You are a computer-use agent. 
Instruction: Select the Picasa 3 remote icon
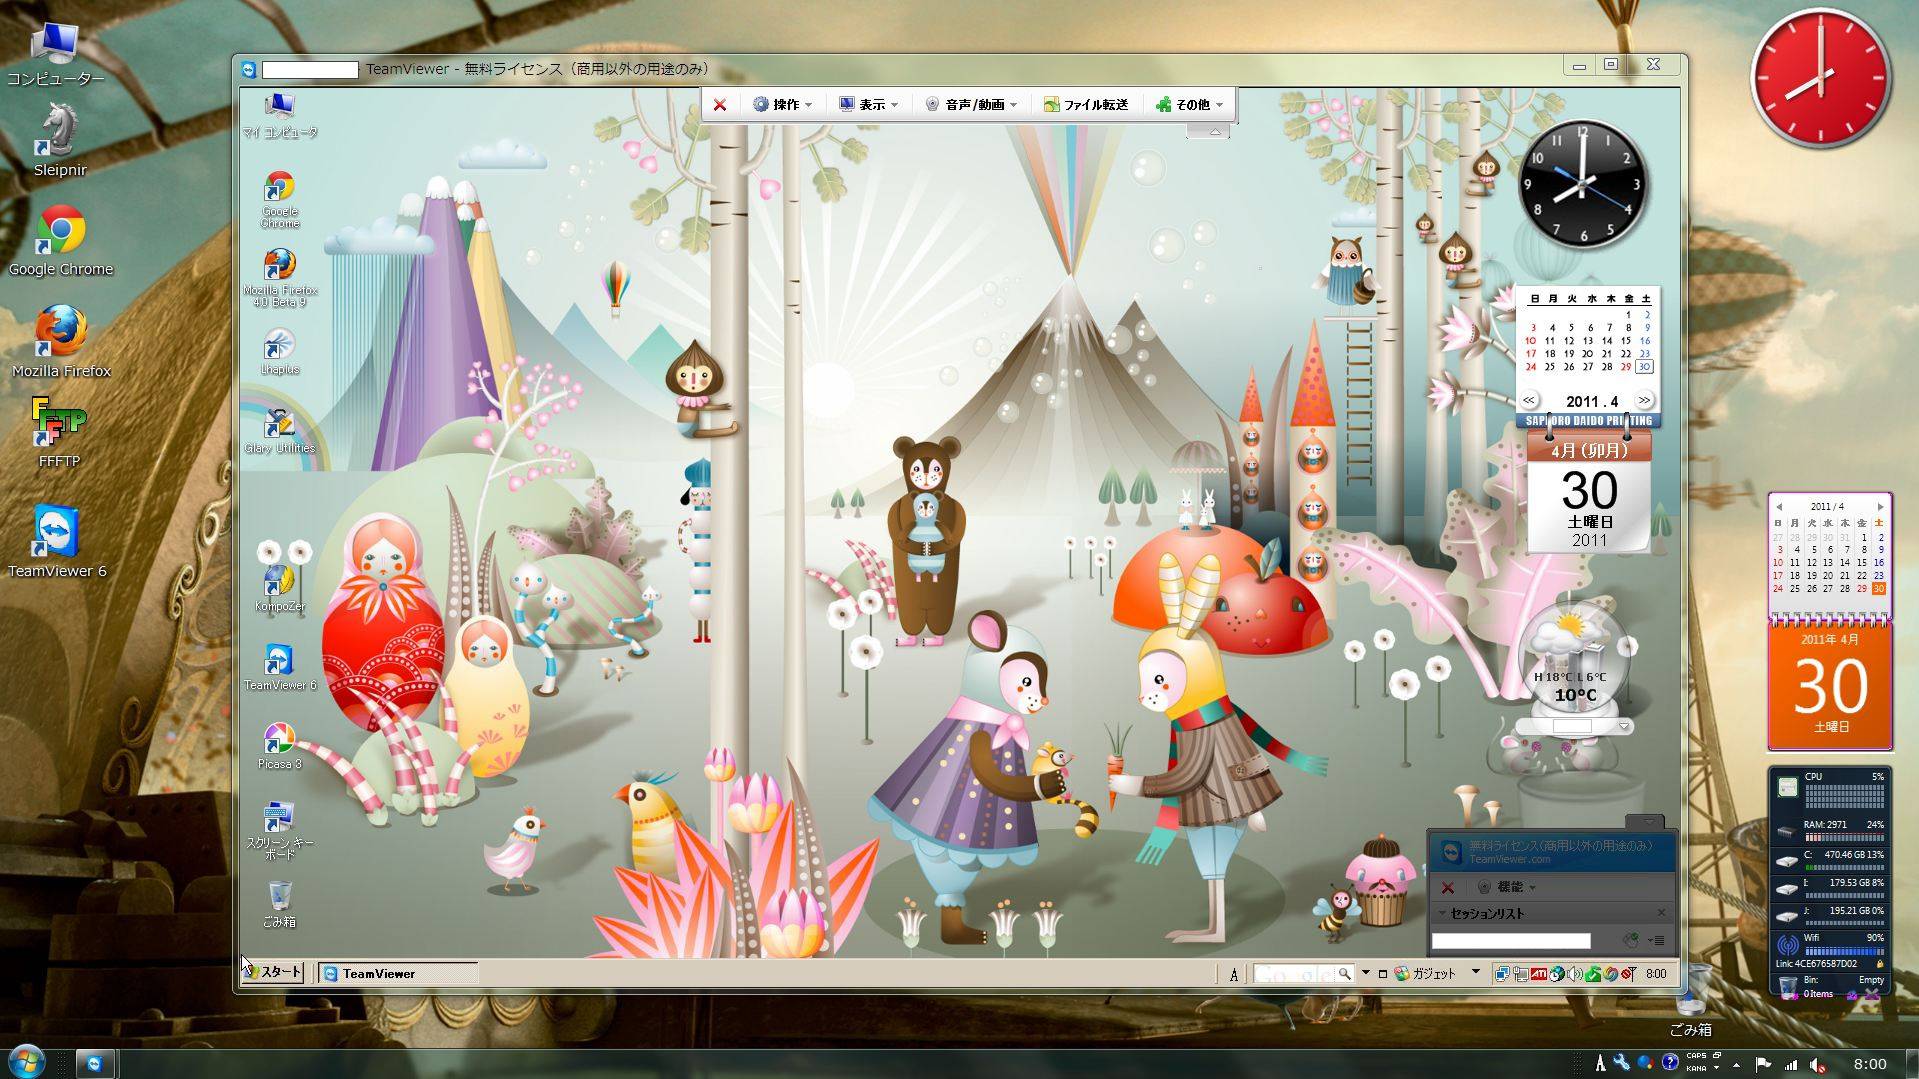(x=280, y=746)
